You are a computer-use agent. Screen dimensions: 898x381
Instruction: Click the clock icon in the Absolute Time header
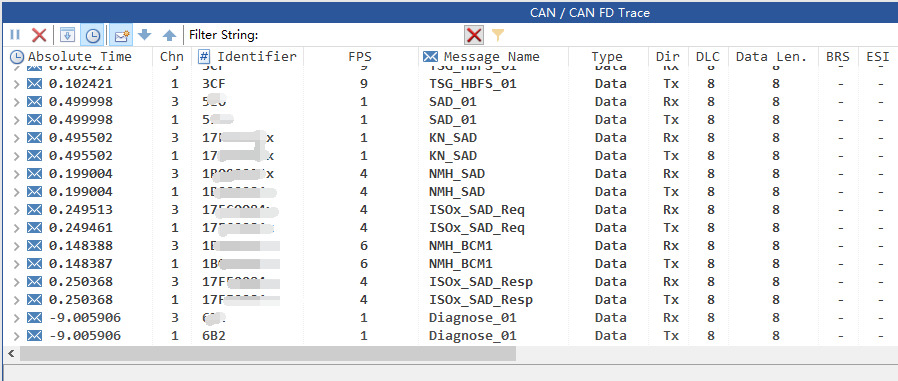pos(18,57)
